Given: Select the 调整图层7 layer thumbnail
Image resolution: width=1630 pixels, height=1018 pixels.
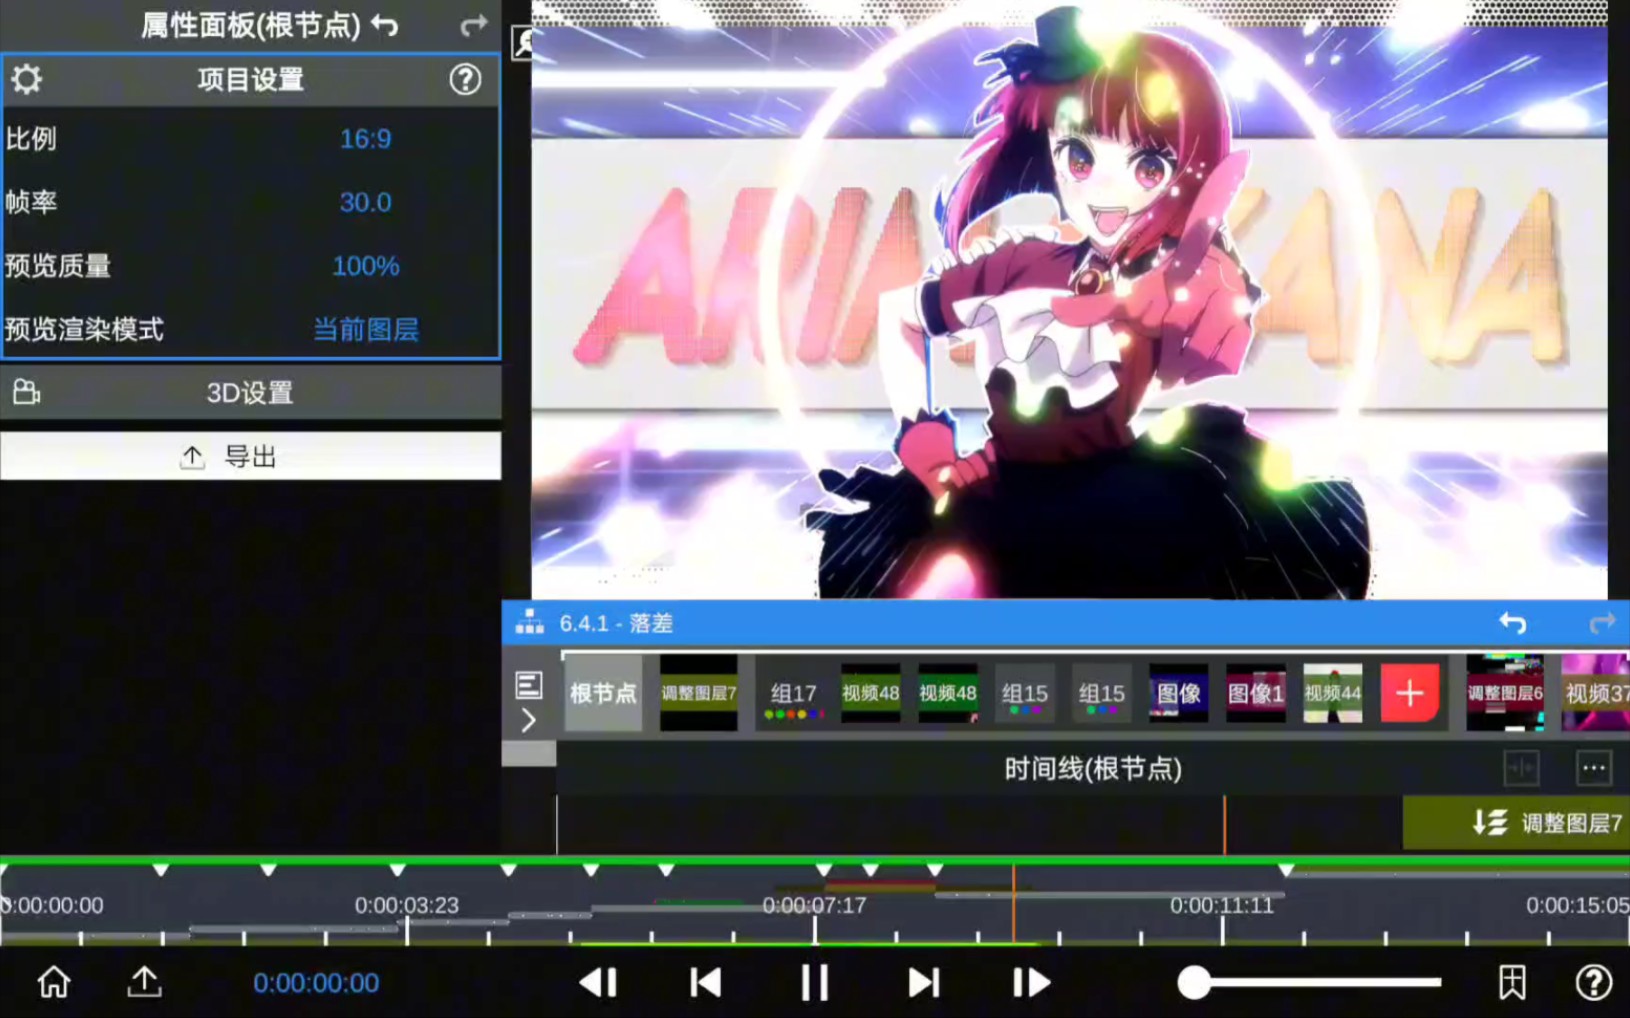Looking at the screenshot, I should (699, 693).
